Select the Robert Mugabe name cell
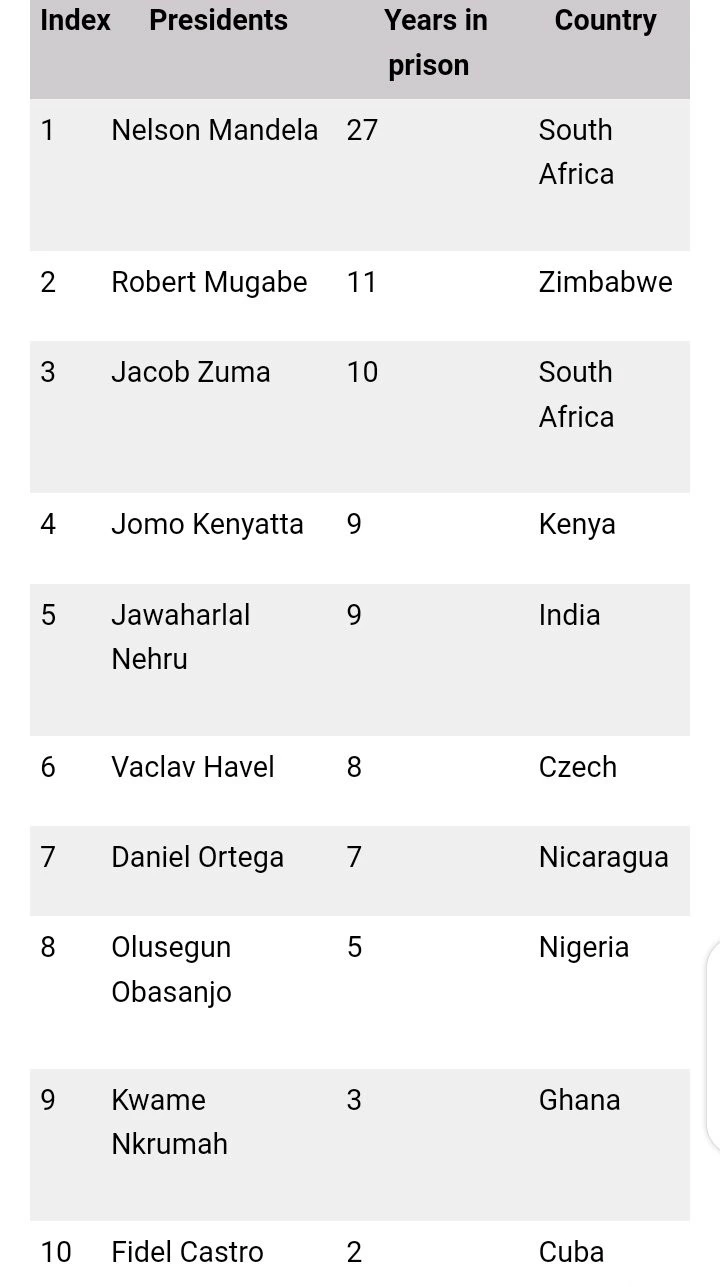 pos(209,282)
